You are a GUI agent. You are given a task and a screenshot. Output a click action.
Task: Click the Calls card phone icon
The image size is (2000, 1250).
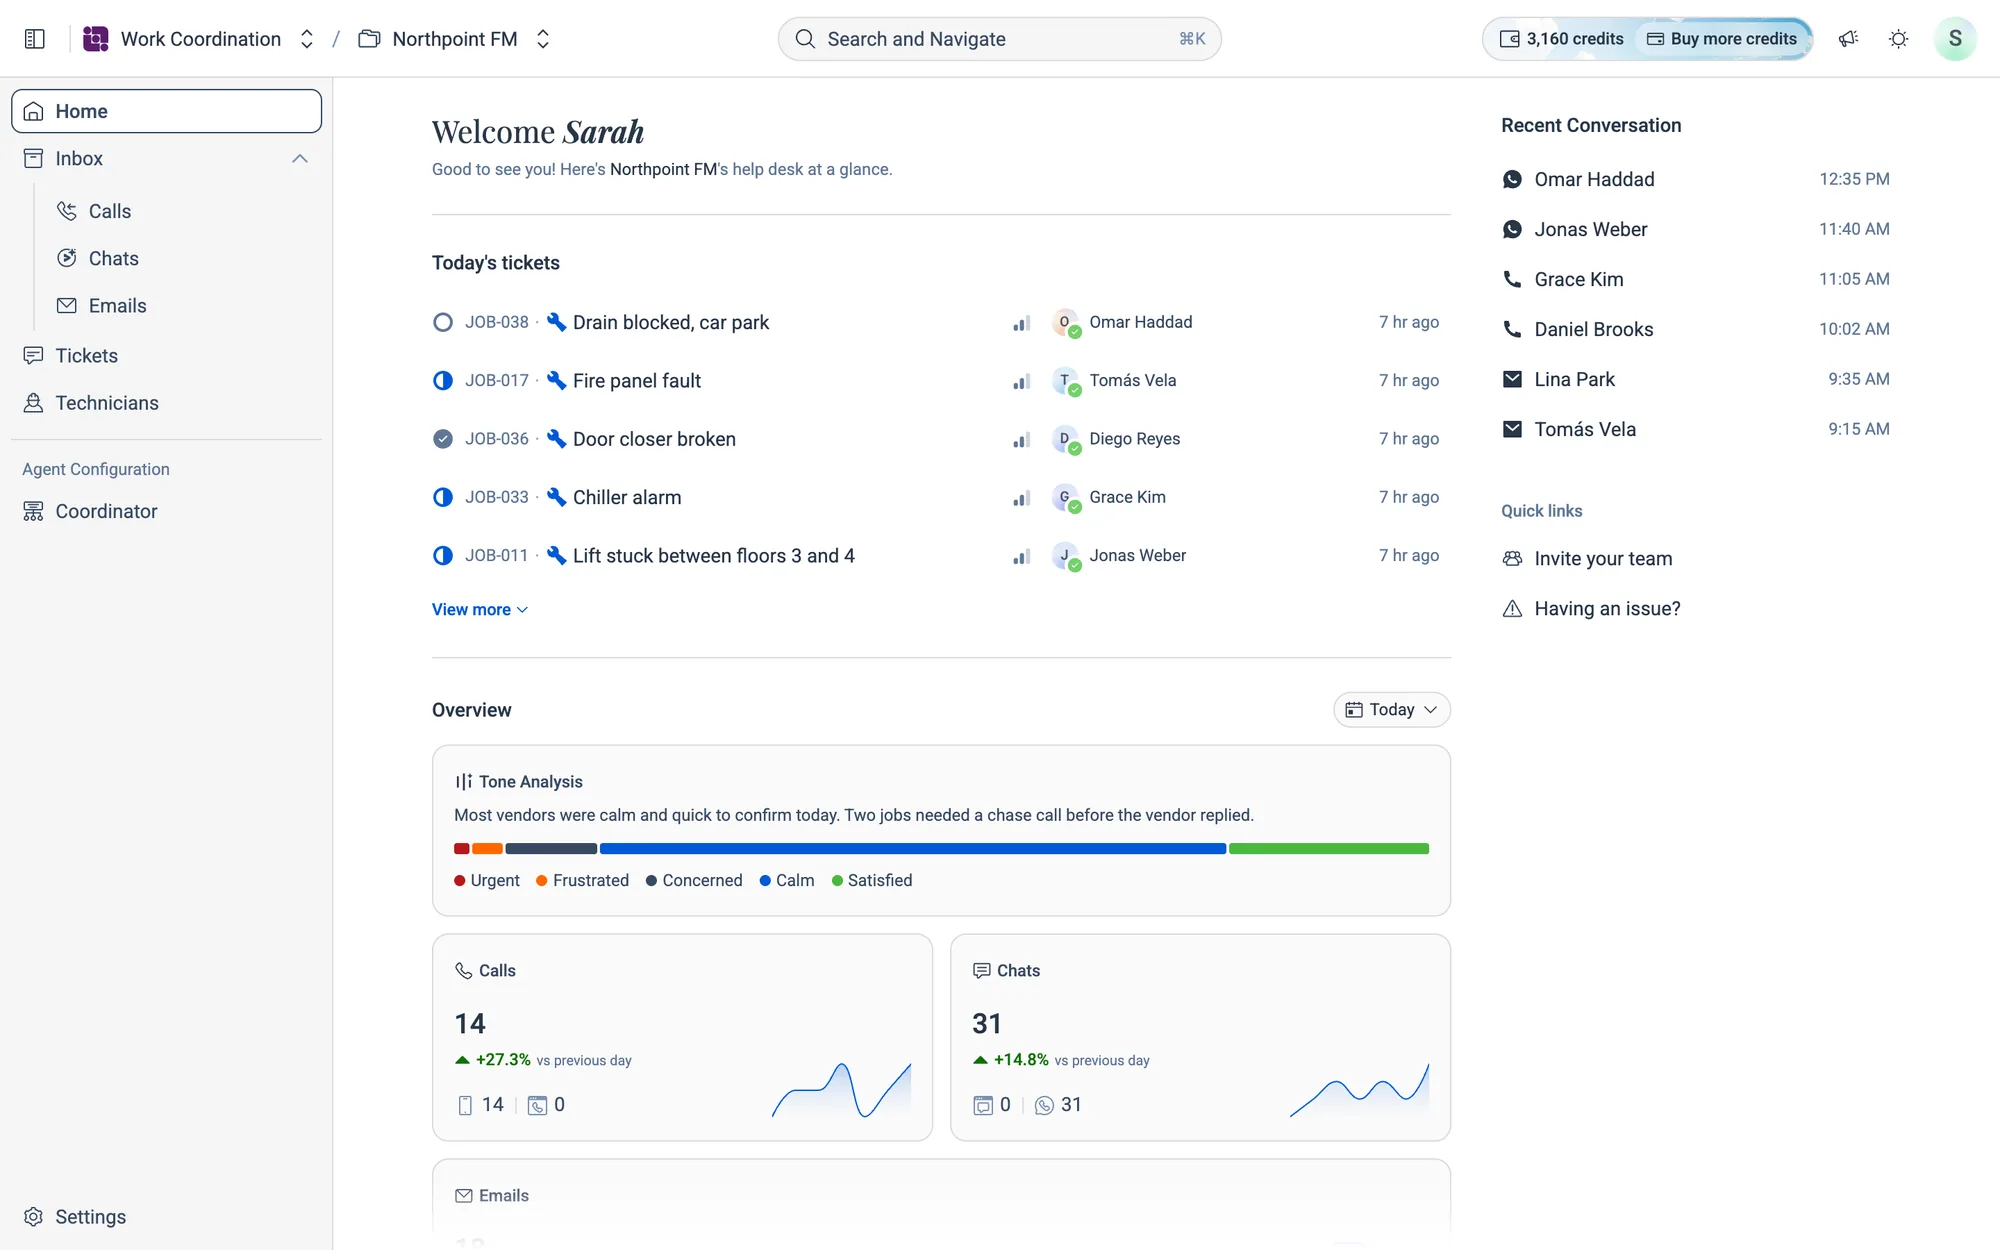coord(464,971)
